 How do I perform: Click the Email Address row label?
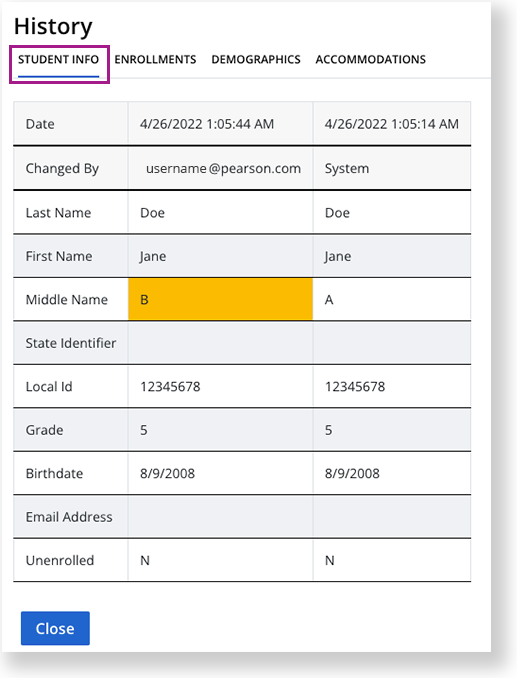(x=69, y=517)
